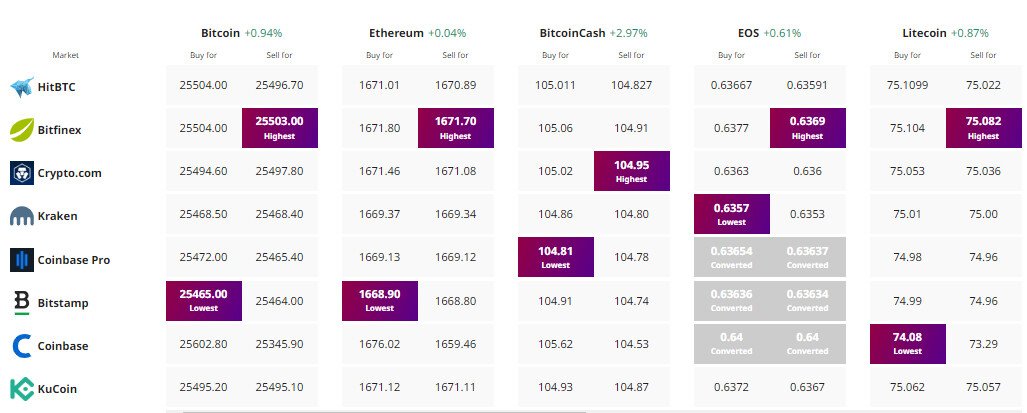1027x413 pixels.
Task: Click Crypto.com highest BitcoinCash sell 104.95
Action: [631, 170]
